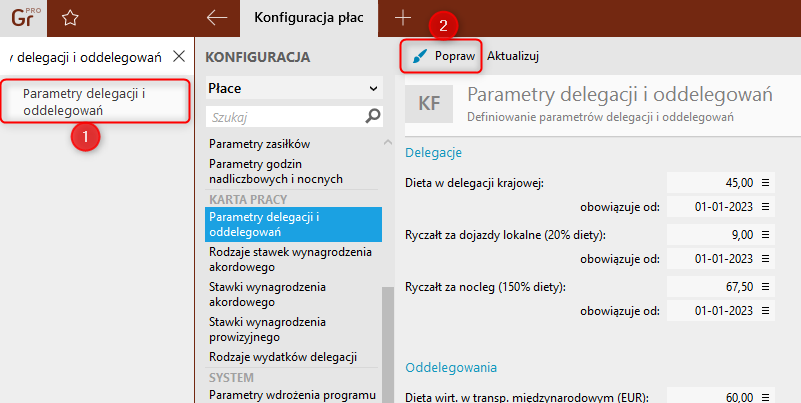
Task: Click the Aktualizuj button
Action: coord(513,56)
